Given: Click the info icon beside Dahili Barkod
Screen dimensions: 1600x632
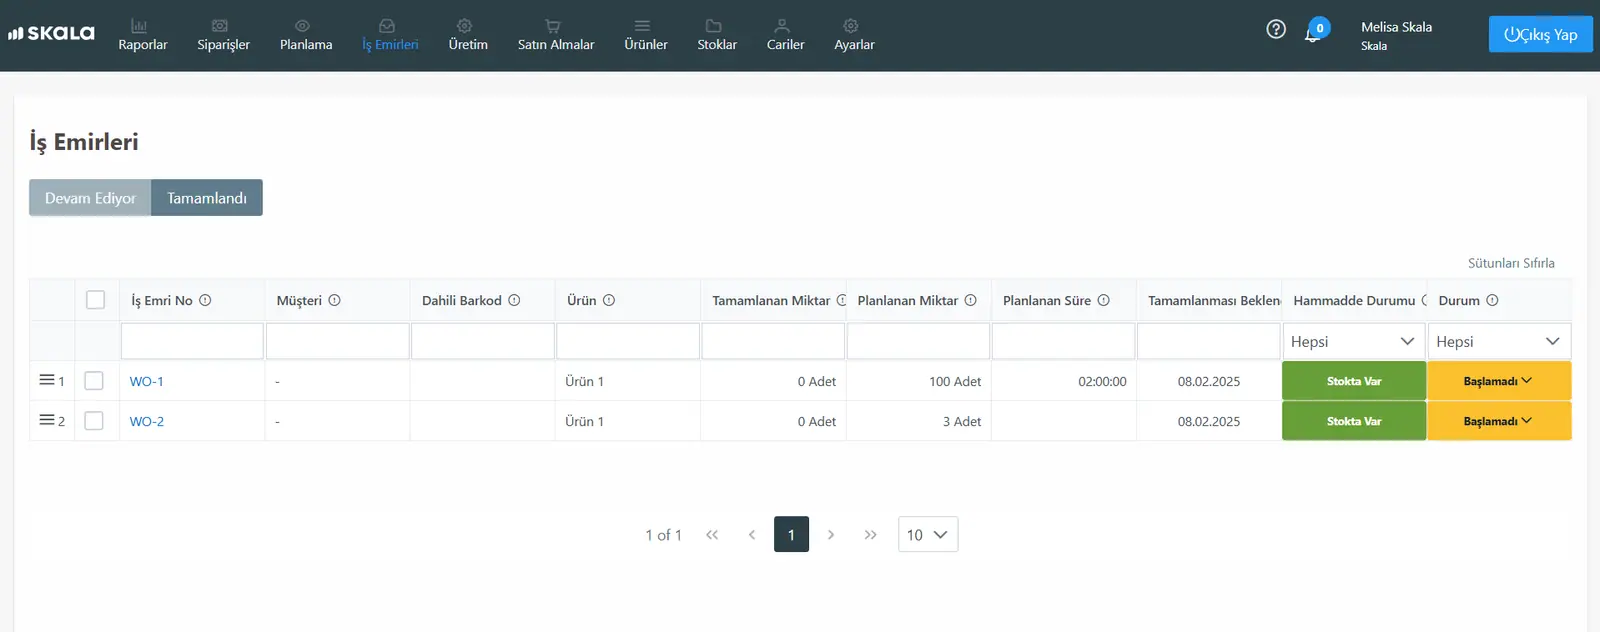Looking at the screenshot, I should pos(514,300).
